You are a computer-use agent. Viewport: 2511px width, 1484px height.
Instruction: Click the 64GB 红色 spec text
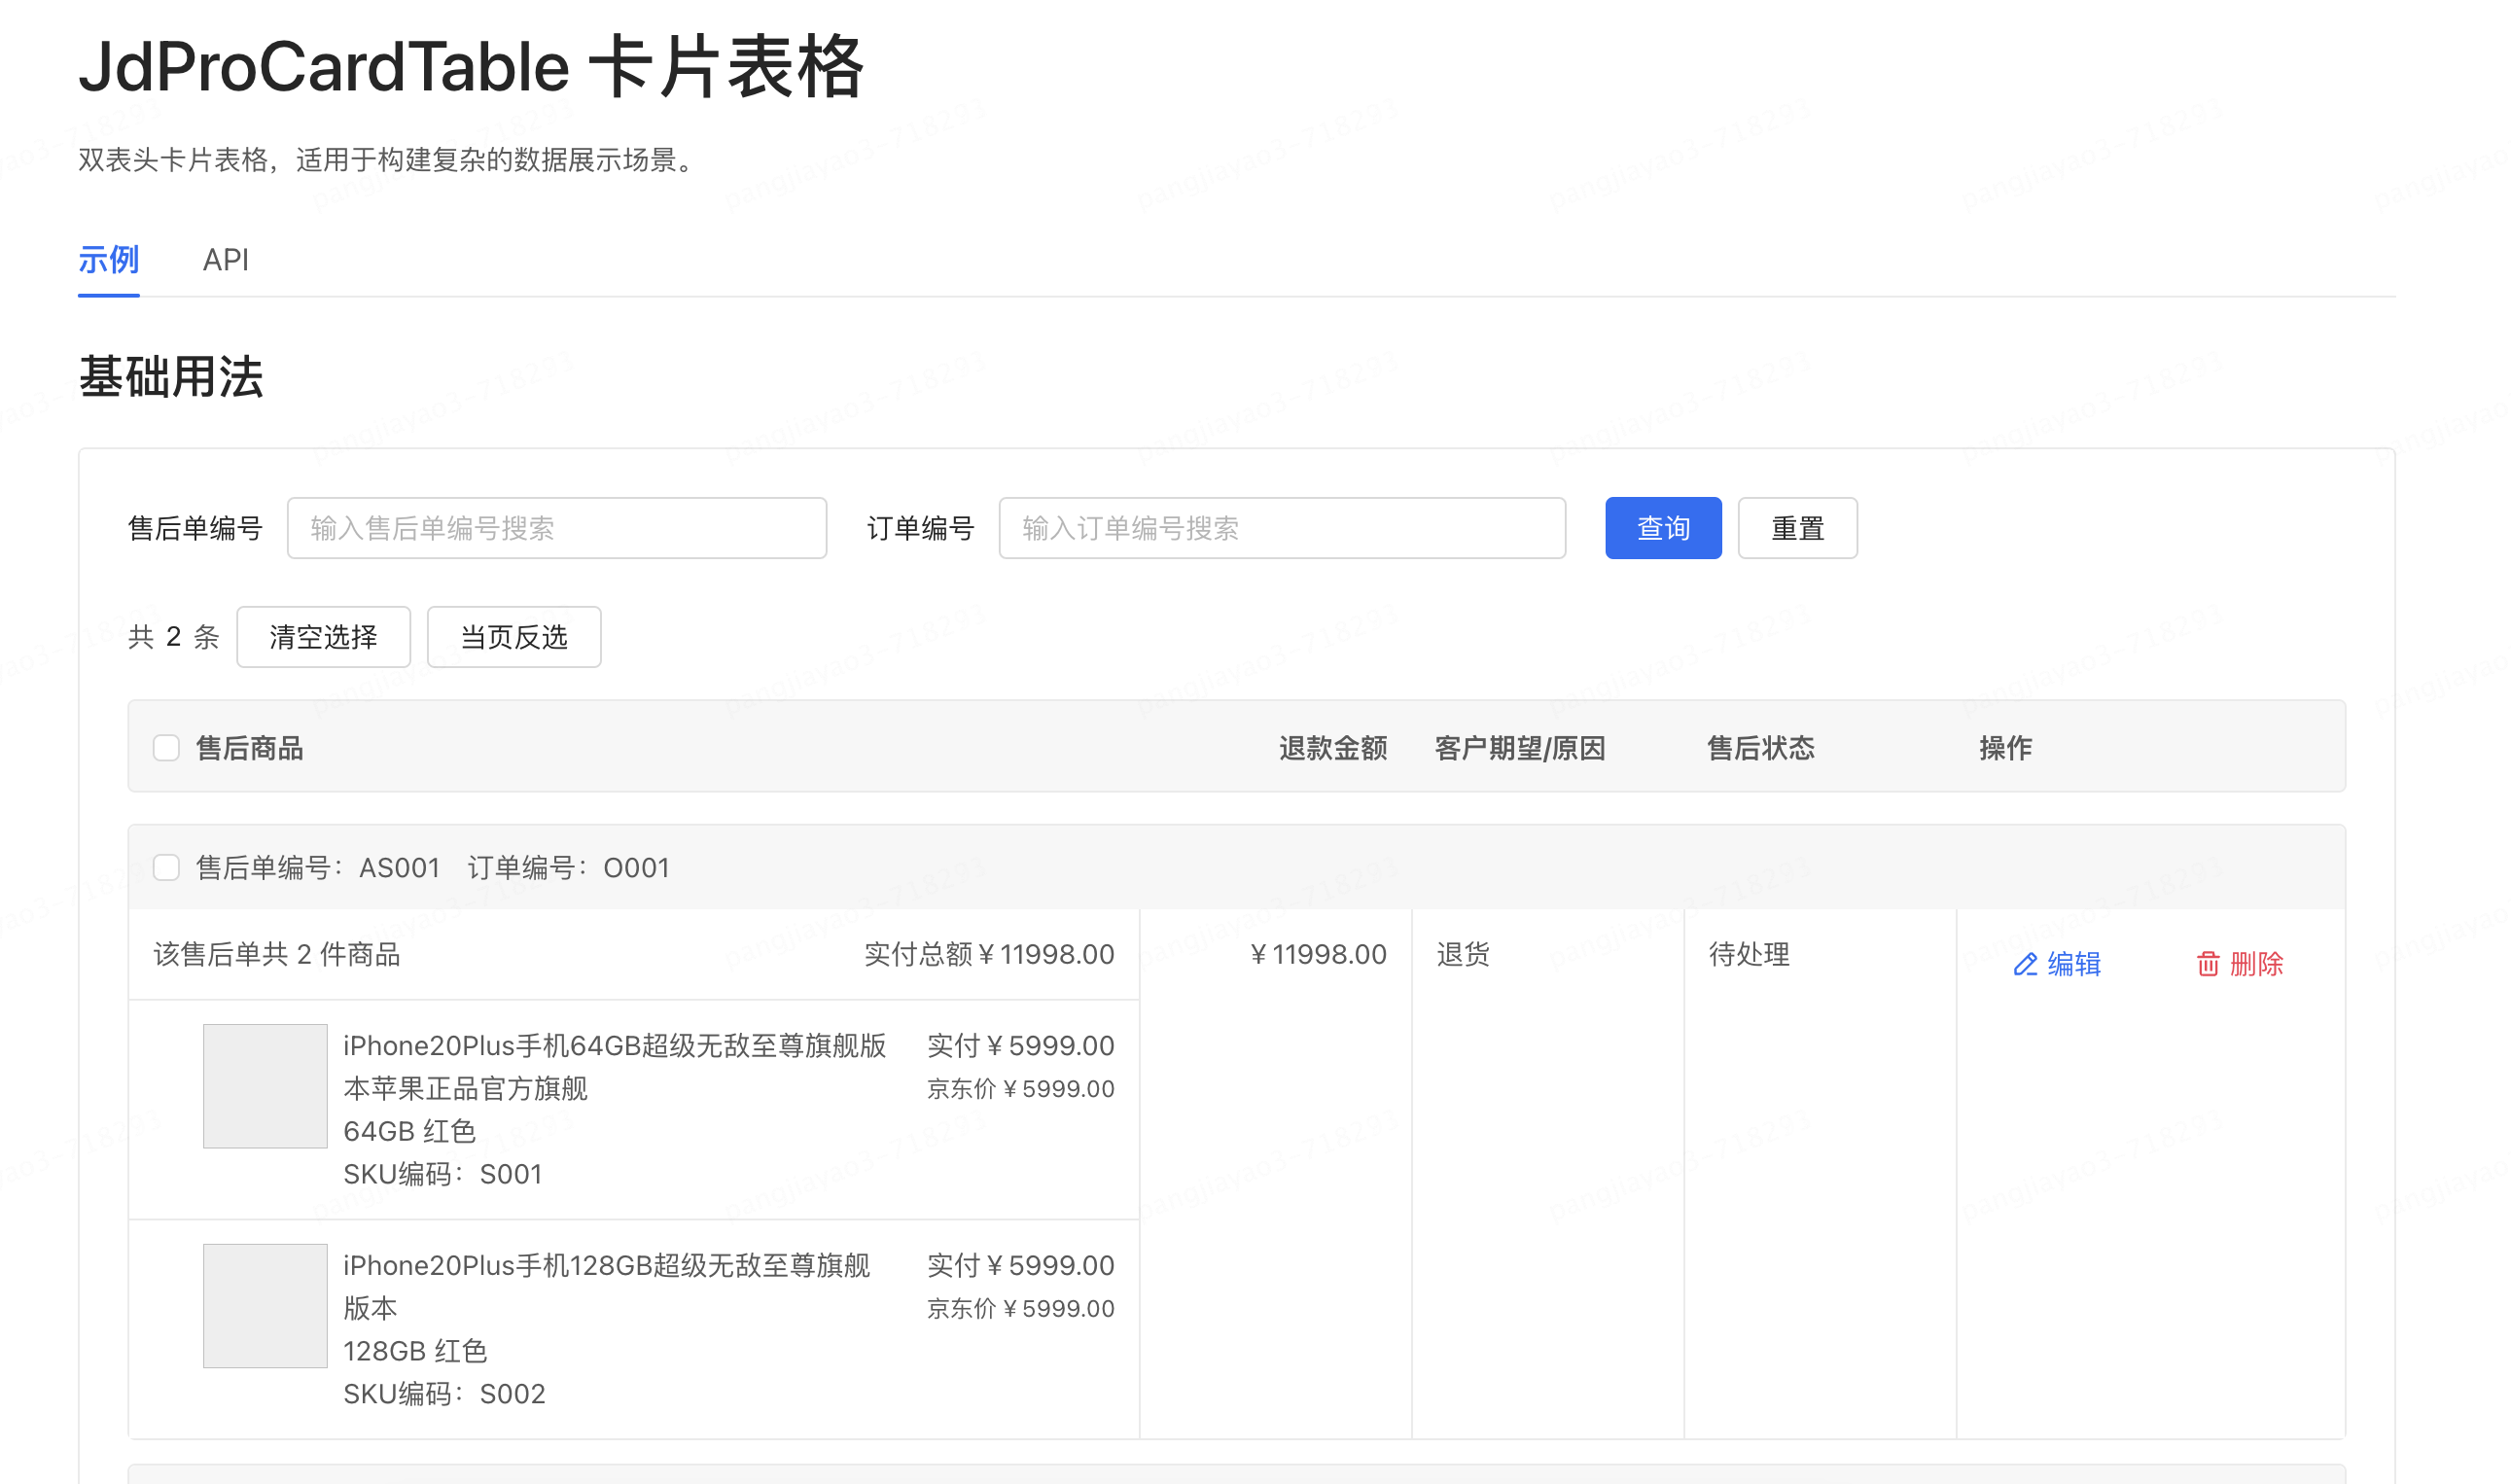(410, 1131)
